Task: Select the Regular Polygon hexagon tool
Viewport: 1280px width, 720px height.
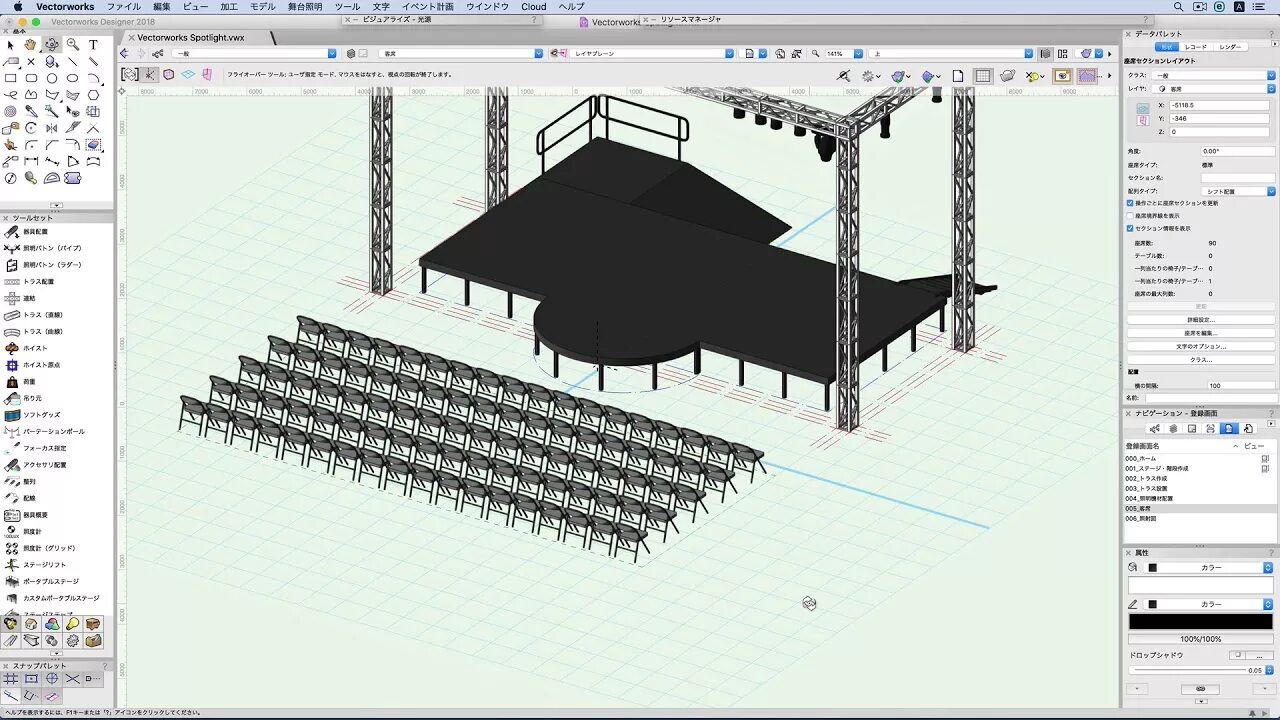Action: tap(94, 95)
